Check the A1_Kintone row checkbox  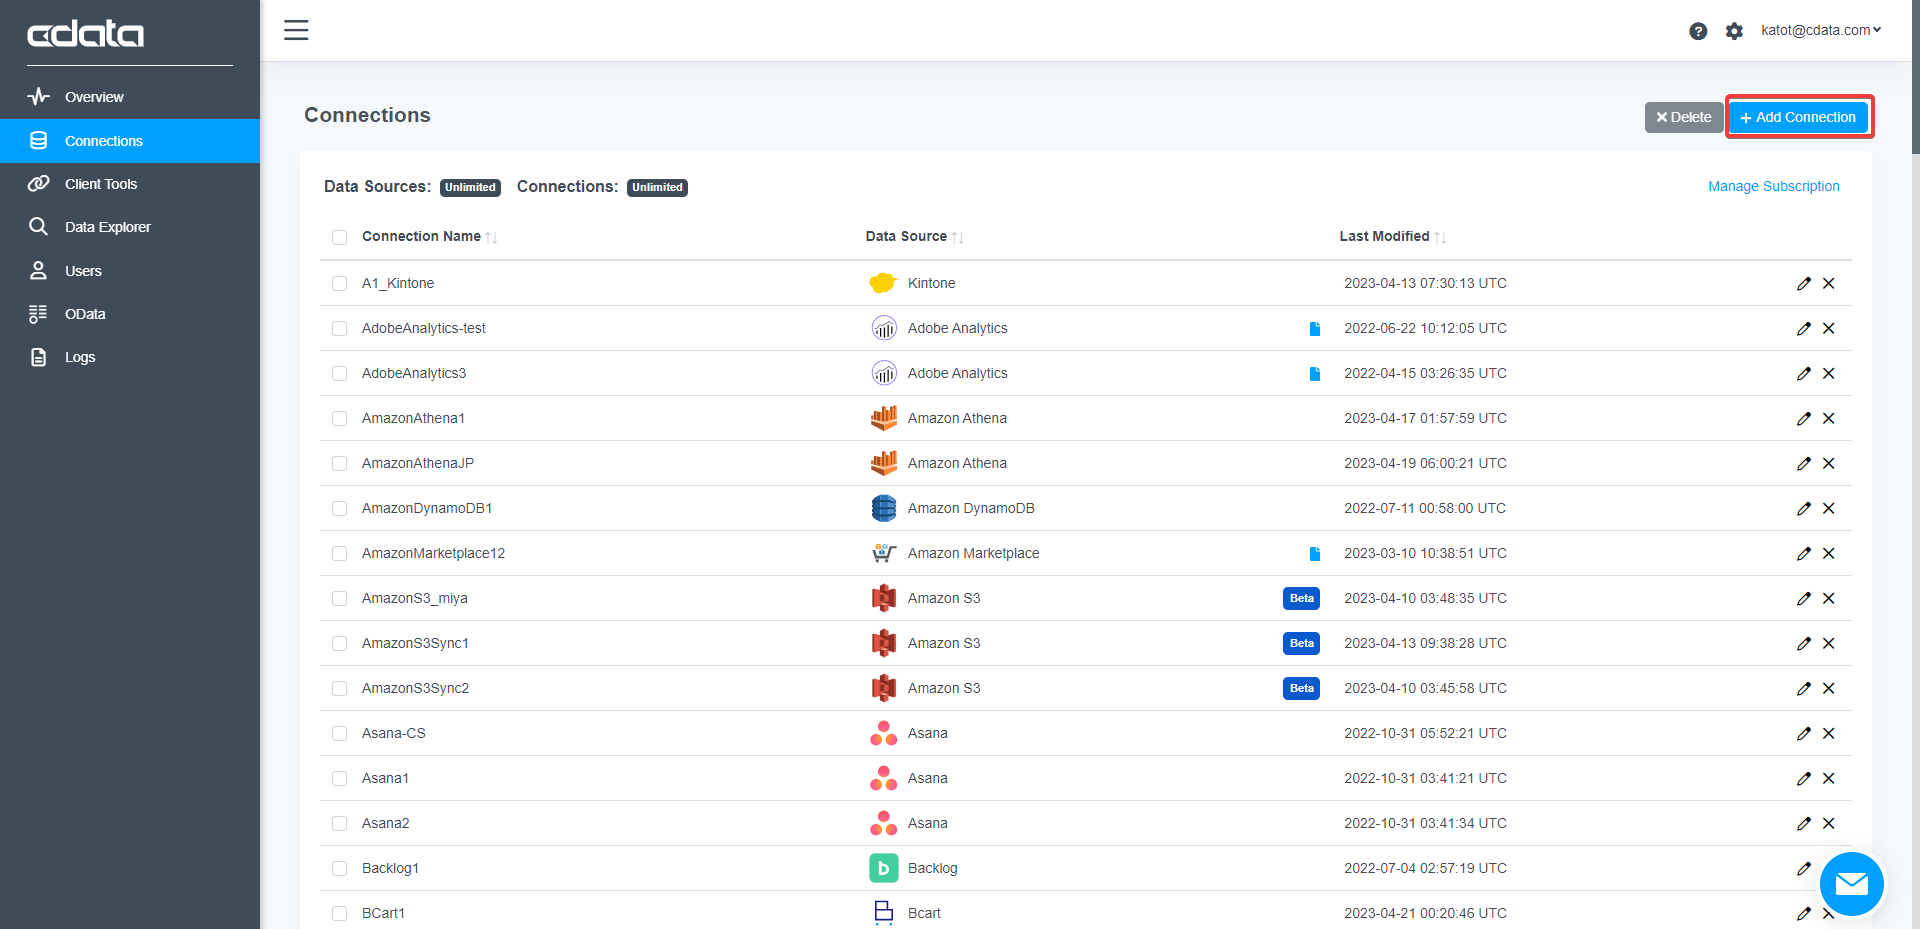(340, 284)
